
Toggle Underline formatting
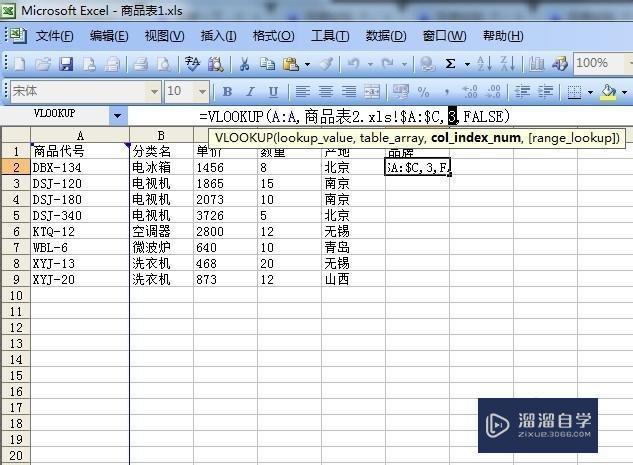(273, 92)
